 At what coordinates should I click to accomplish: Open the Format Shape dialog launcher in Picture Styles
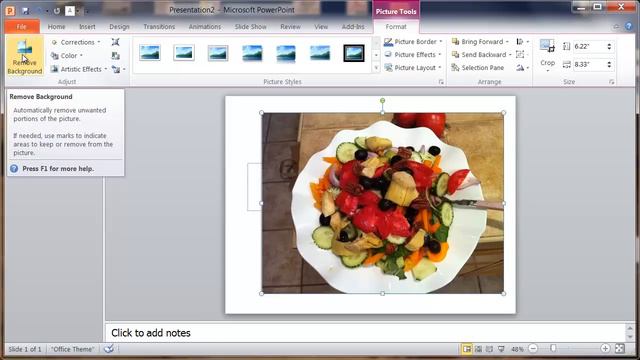[x=441, y=82]
